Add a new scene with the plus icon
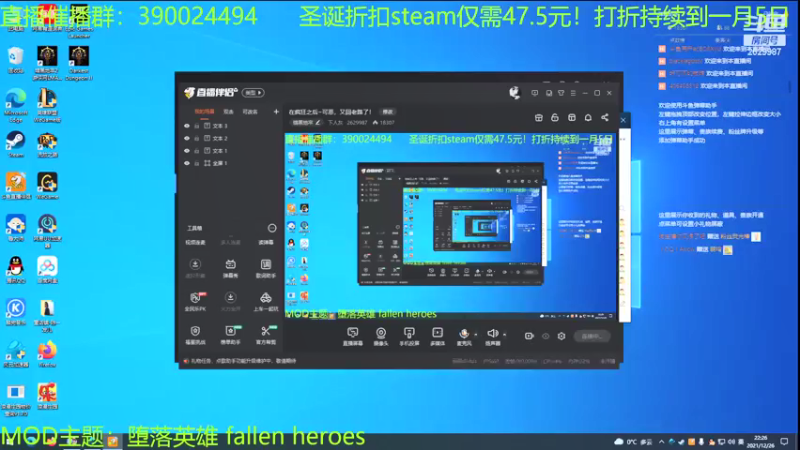Image resolution: width=800 pixels, height=450 pixels. pos(276,111)
